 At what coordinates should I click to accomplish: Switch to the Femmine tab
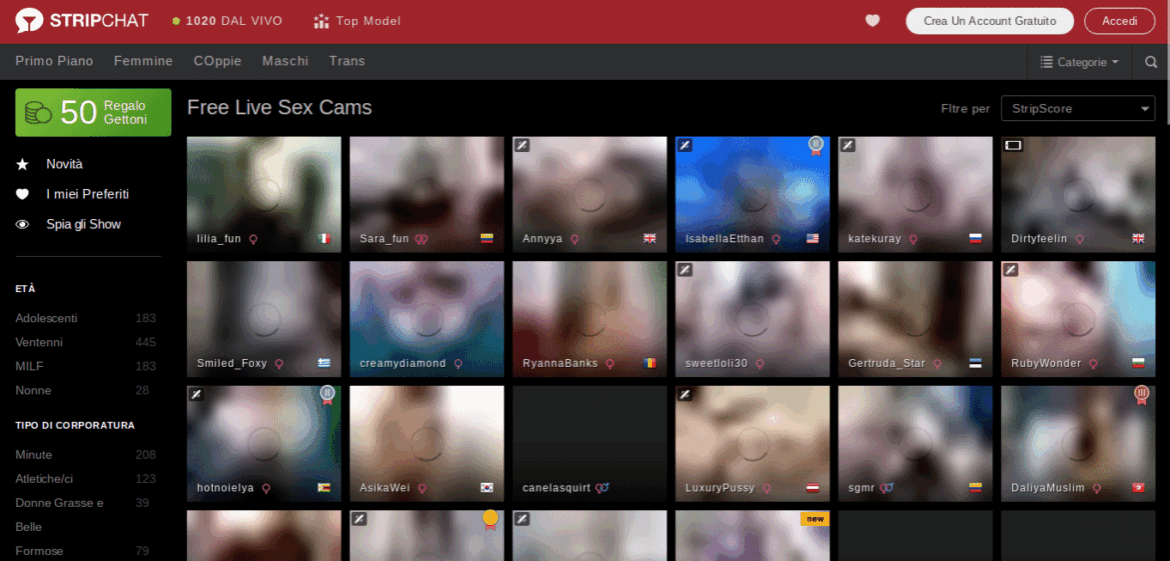pos(143,61)
